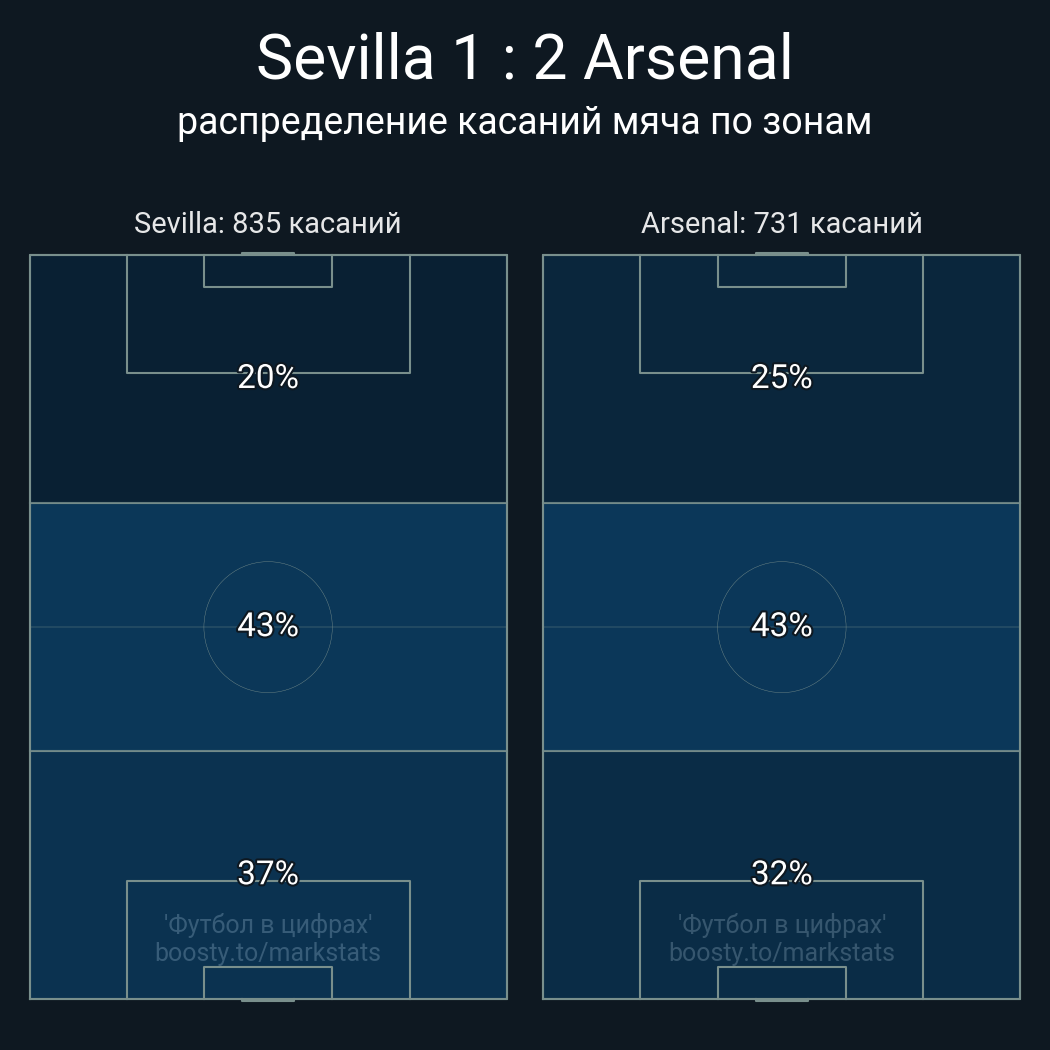Open the boosty.to/markstats link on Arsenal's pitch
Image resolution: width=1050 pixels, height=1050 pixels.
click(x=781, y=952)
